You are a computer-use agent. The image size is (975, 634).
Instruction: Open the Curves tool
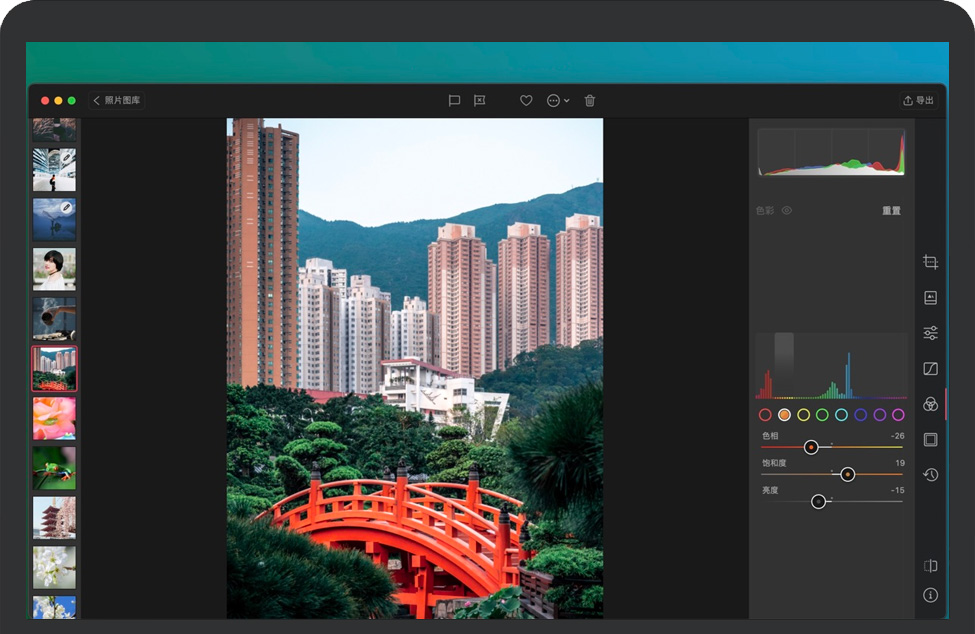tap(930, 369)
